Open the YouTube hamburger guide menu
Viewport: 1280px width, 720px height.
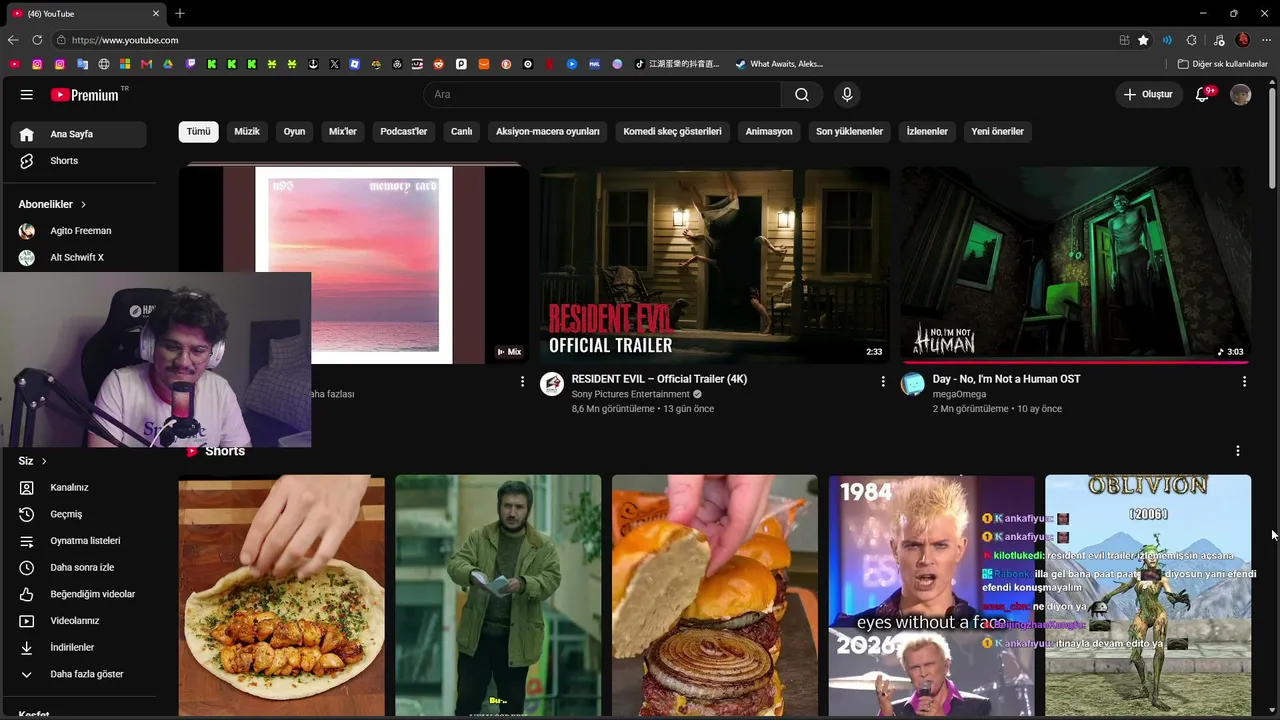[26, 95]
